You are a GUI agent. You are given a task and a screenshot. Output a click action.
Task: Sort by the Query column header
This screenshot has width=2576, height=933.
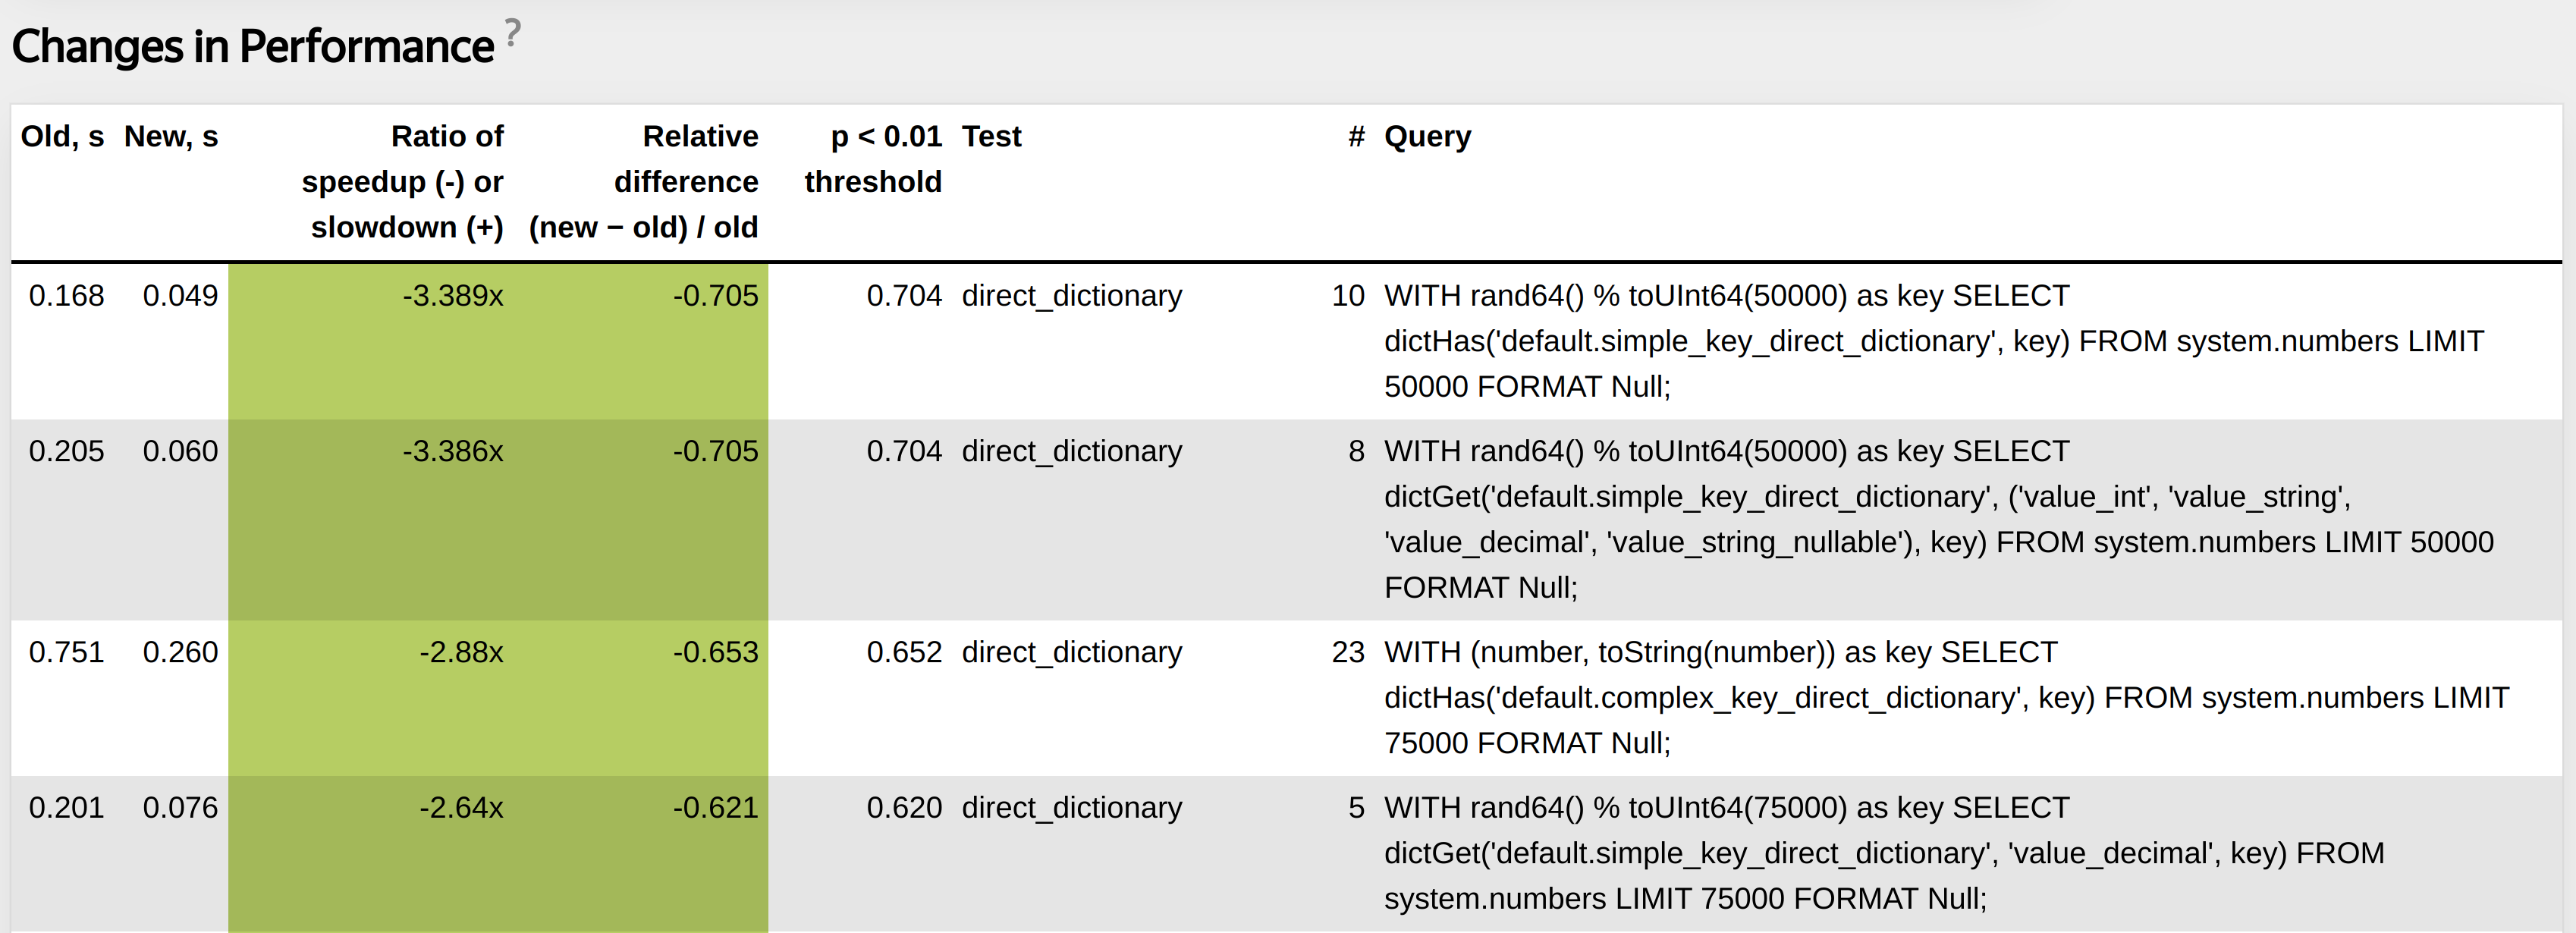coord(1427,137)
